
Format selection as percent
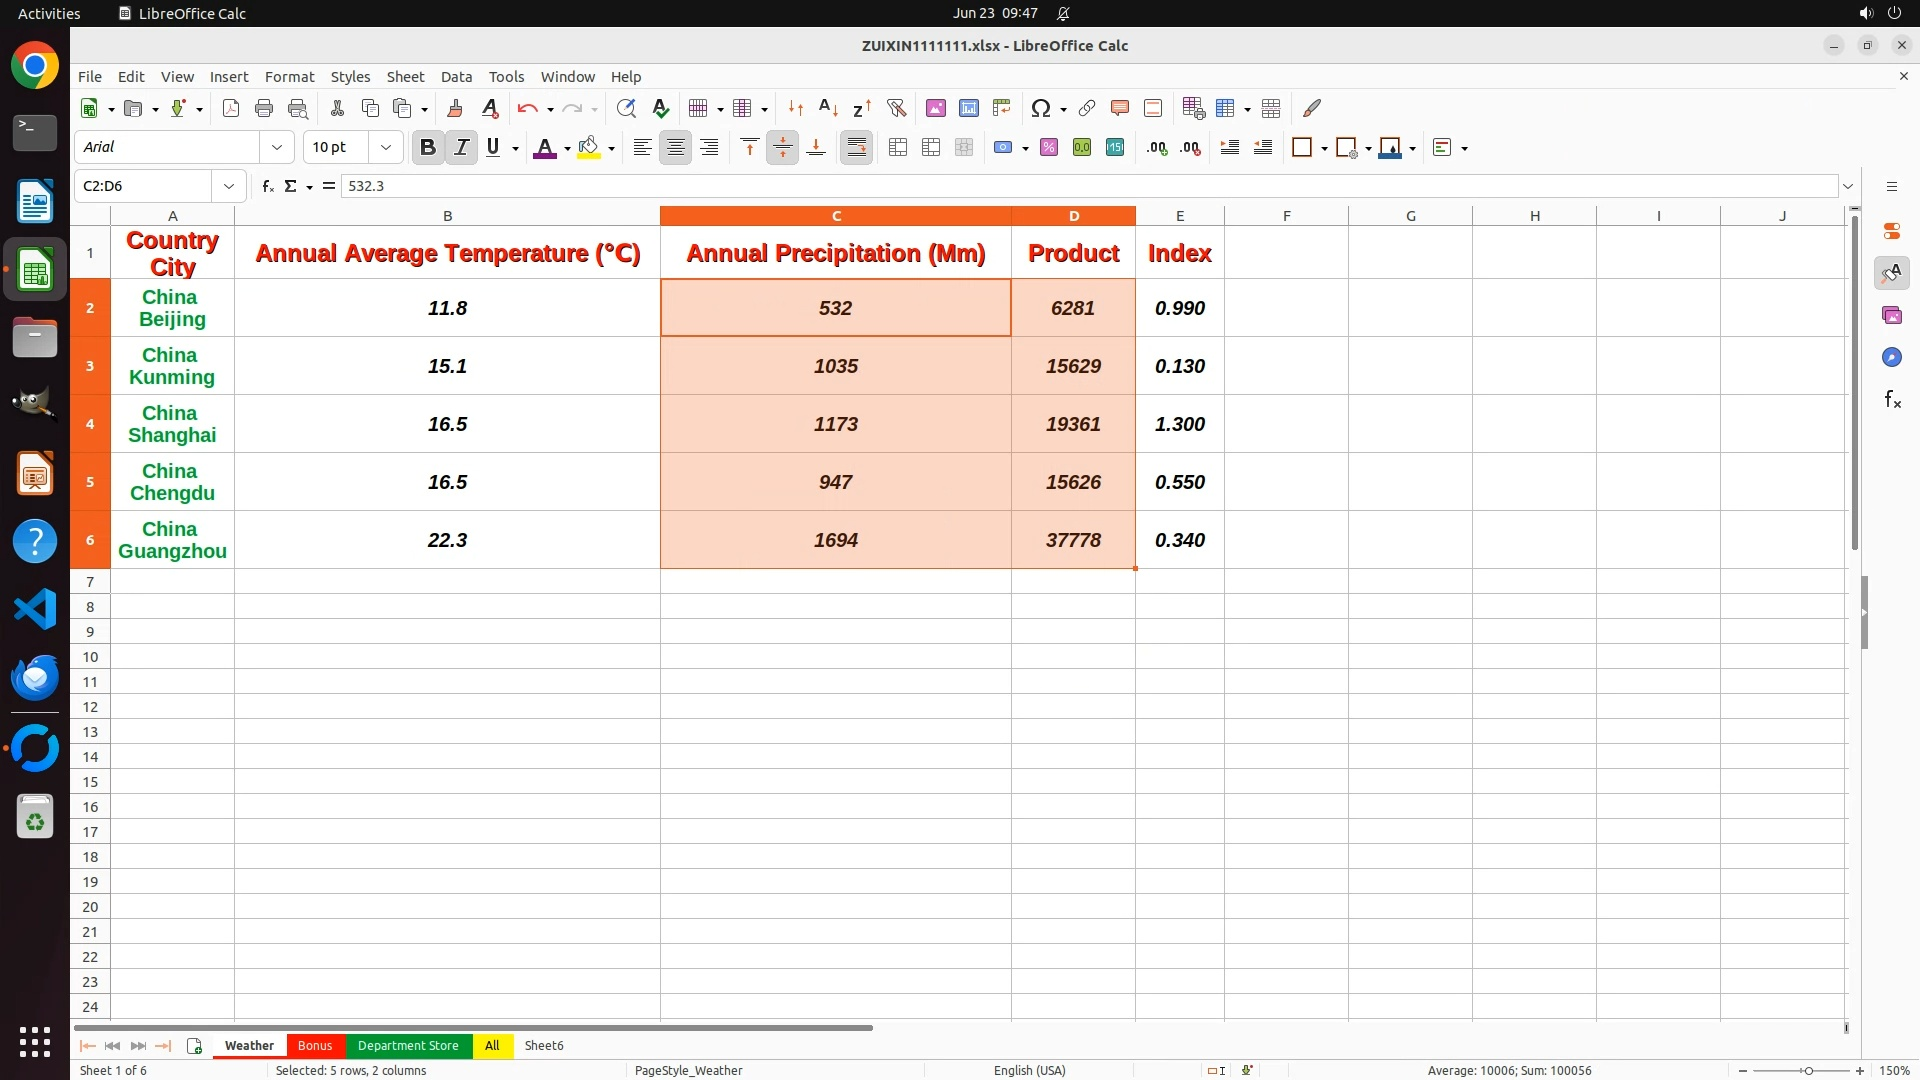1049,148
